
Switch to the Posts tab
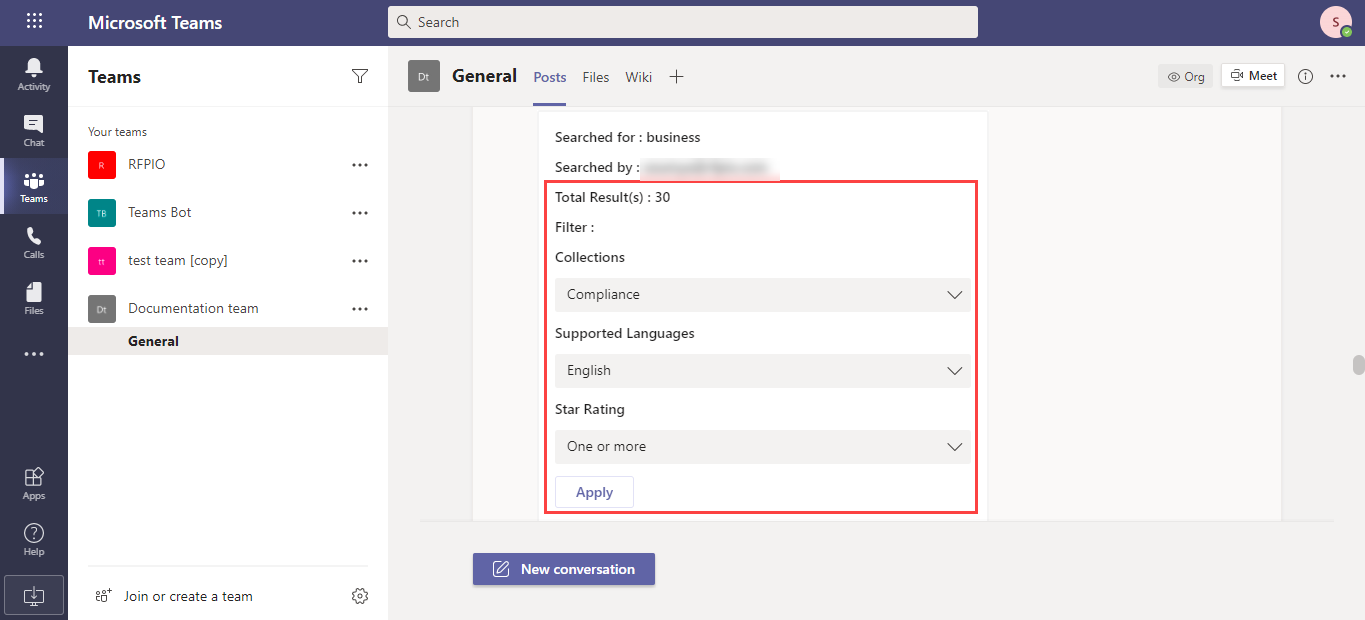click(550, 77)
